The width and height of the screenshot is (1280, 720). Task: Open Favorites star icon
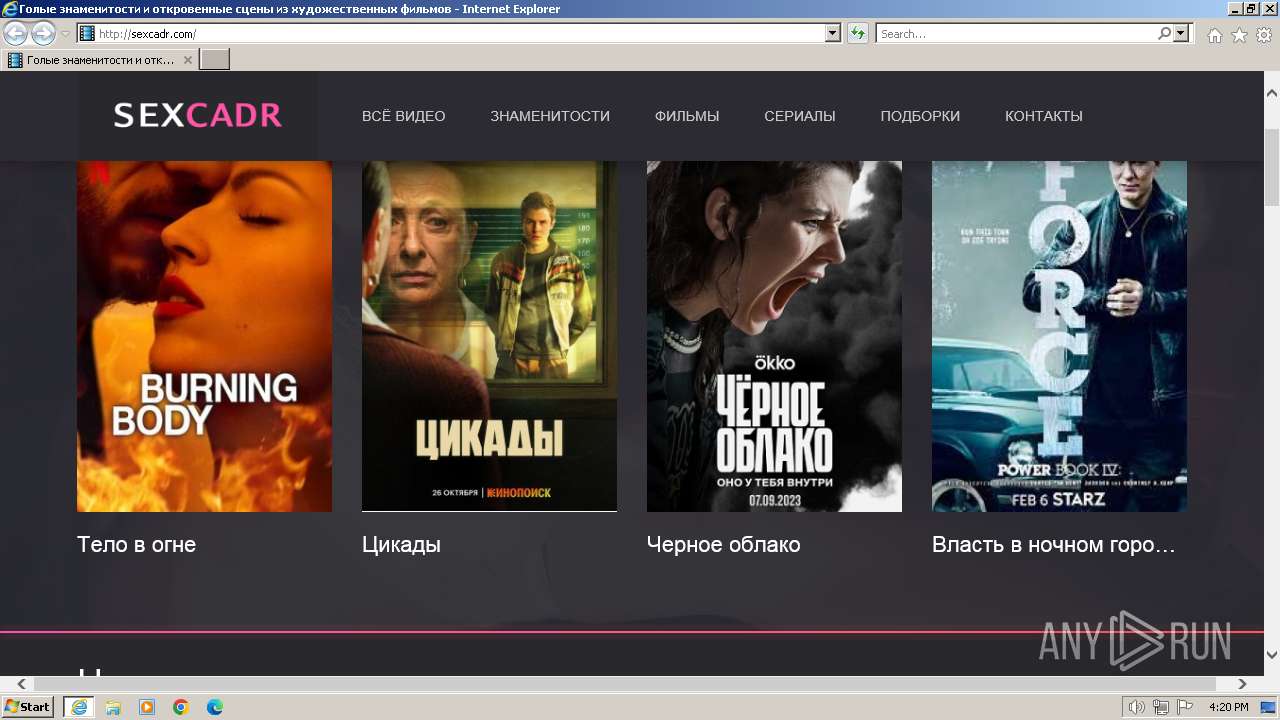click(x=1239, y=34)
